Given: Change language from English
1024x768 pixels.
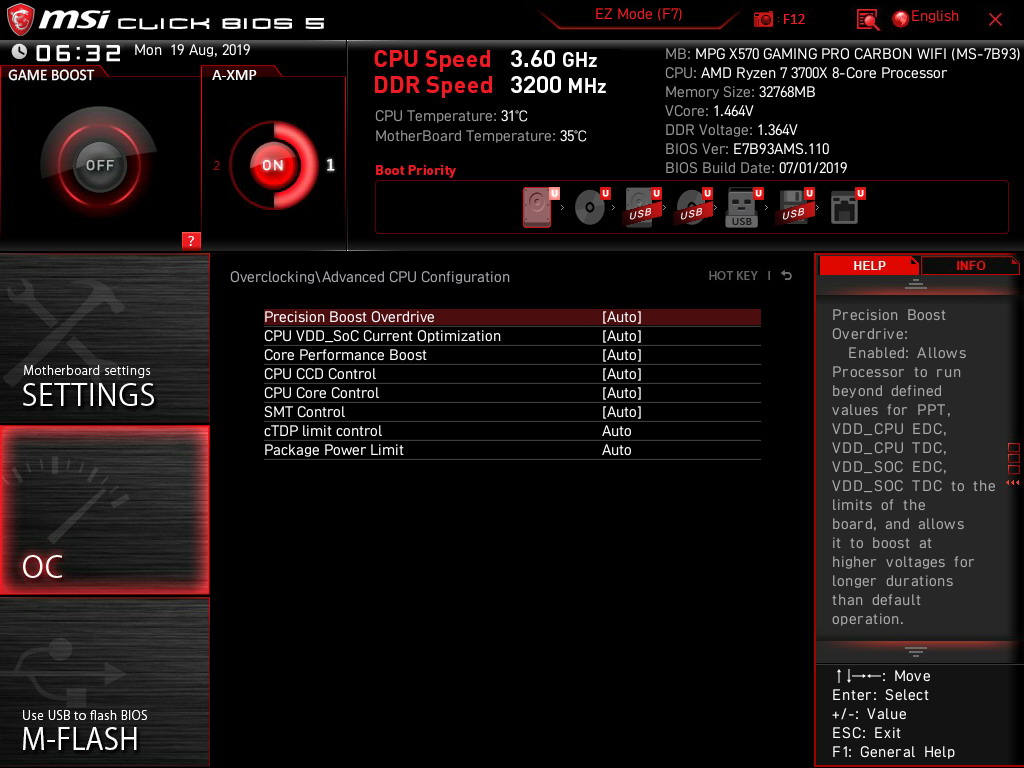Looking at the screenshot, I should 935,16.
